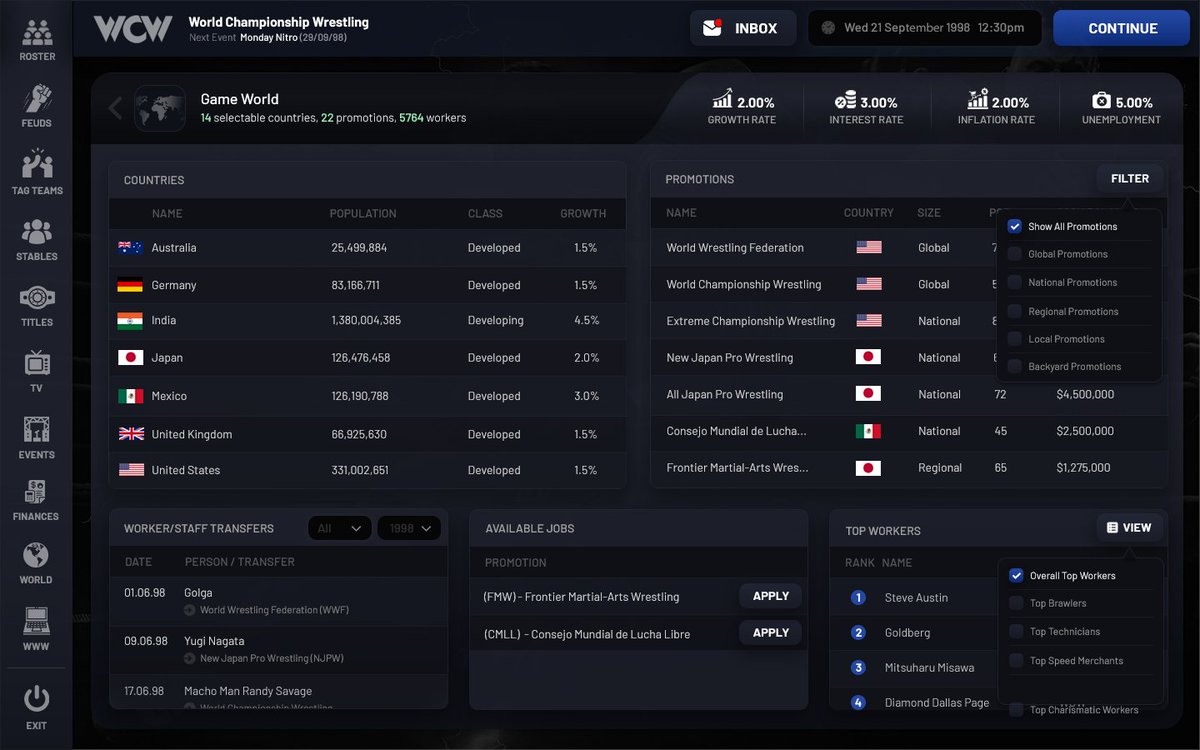Open the Titles belt section
The height and width of the screenshot is (750, 1200).
point(37,305)
